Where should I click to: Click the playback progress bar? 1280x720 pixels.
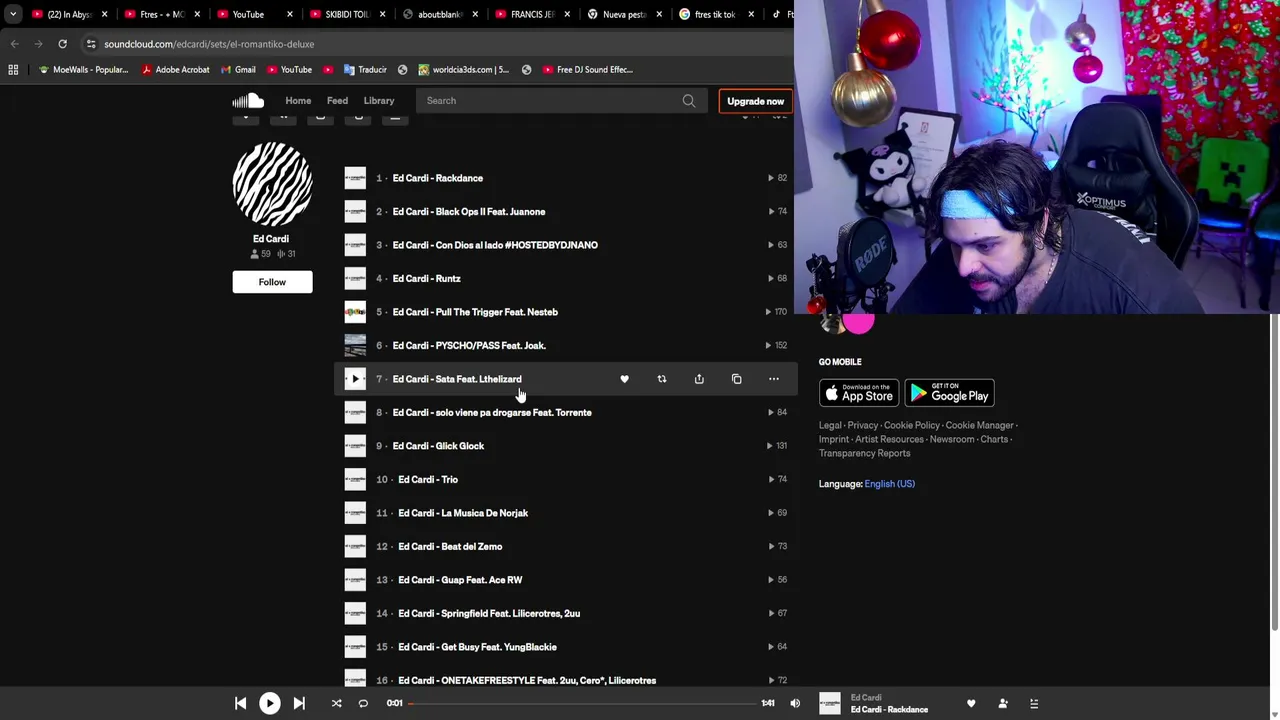pyautogui.click(x=583, y=703)
